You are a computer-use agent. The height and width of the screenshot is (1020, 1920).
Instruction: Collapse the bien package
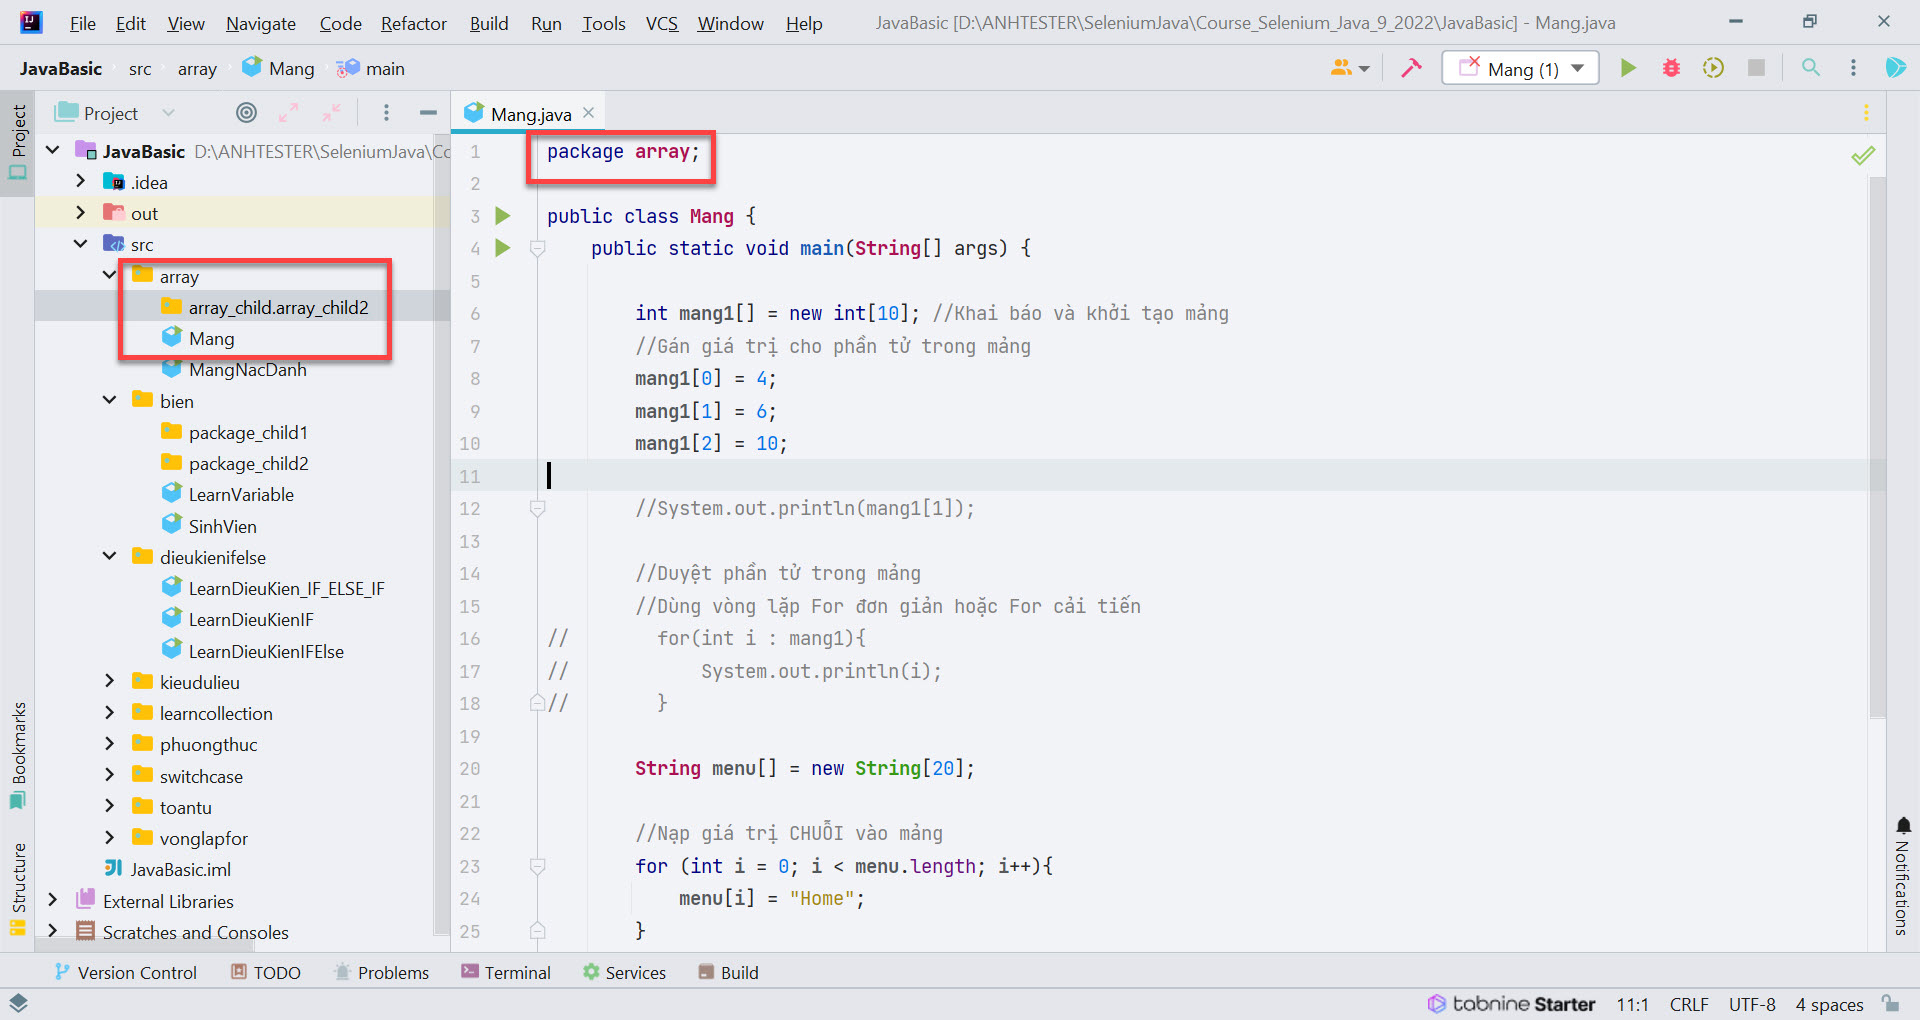pyautogui.click(x=110, y=401)
